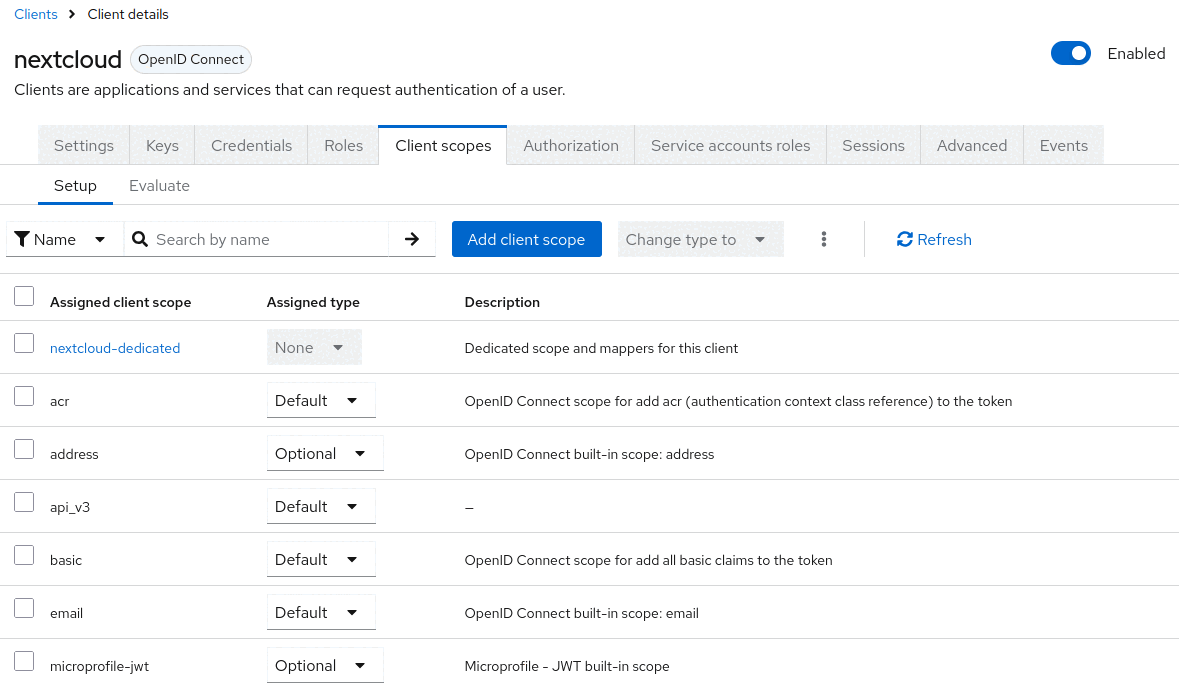Image resolution: width=1179 pixels, height=690 pixels.
Task: Open the Name search attribute dropdown
Action: pyautogui.click(x=98, y=239)
